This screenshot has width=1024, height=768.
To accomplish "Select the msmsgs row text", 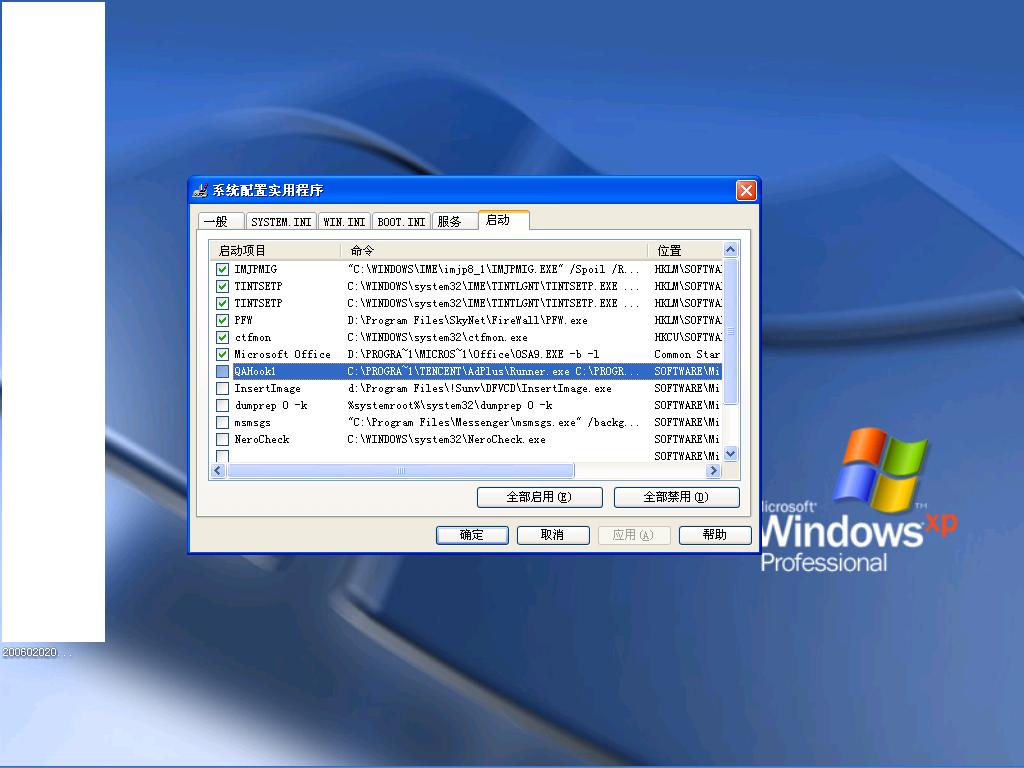I will (x=252, y=422).
